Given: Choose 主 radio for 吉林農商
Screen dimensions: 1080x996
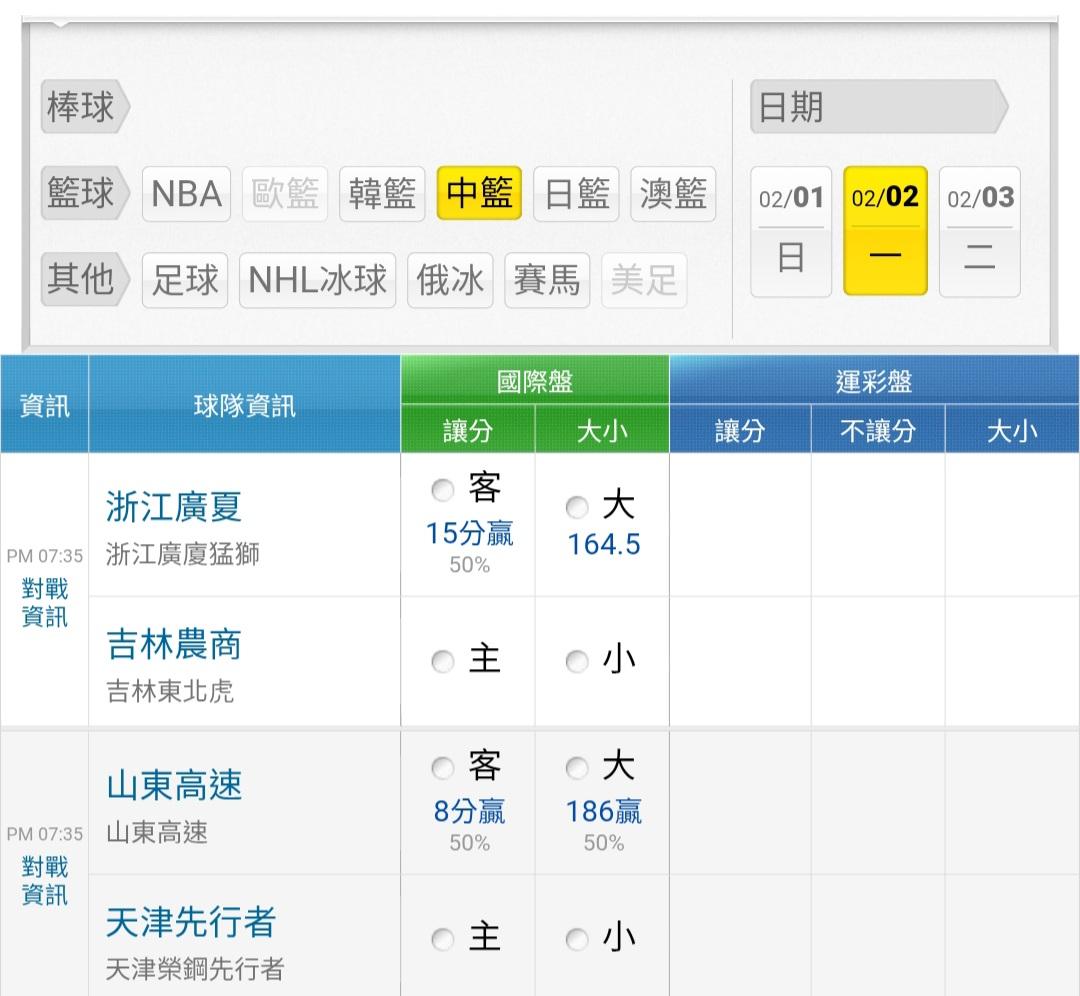Looking at the screenshot, I should click(442, 662).
